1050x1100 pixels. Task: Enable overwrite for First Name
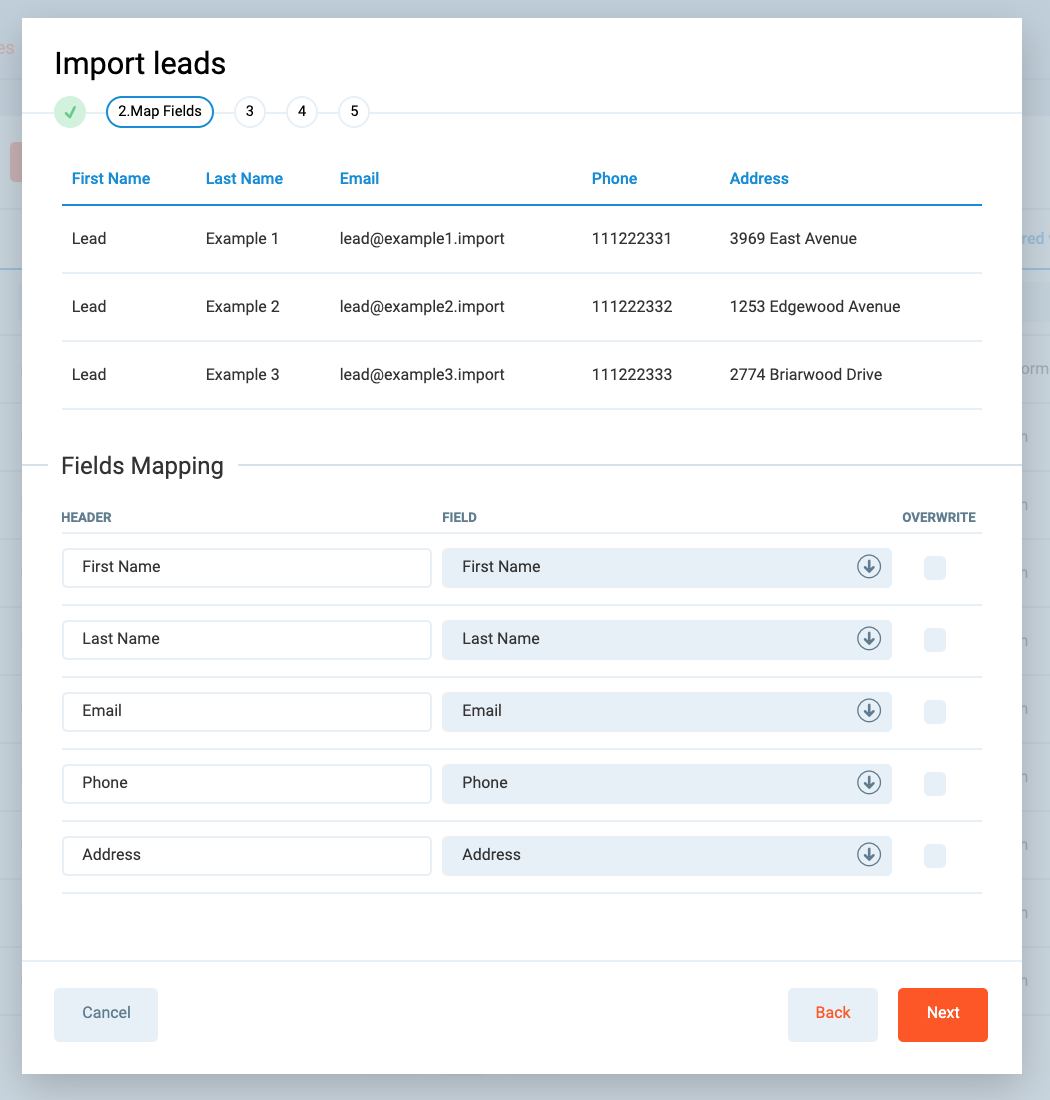934,568
